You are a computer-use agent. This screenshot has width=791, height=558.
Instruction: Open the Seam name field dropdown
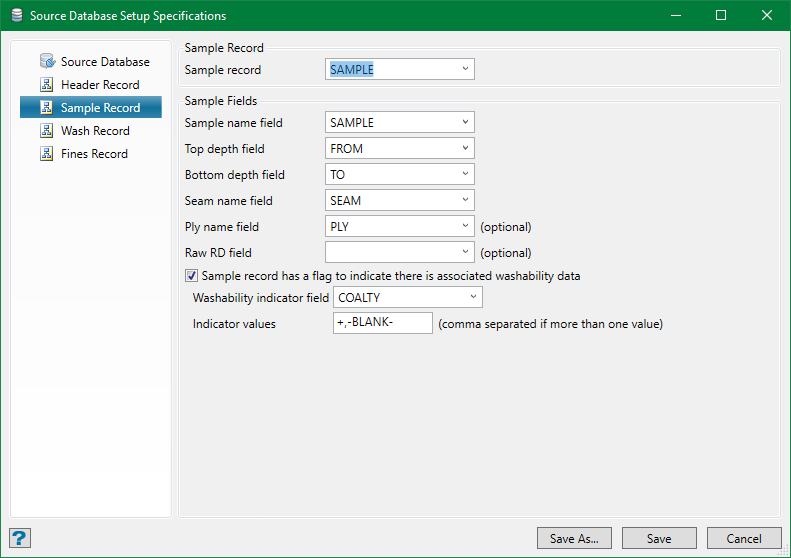point(465,200)
